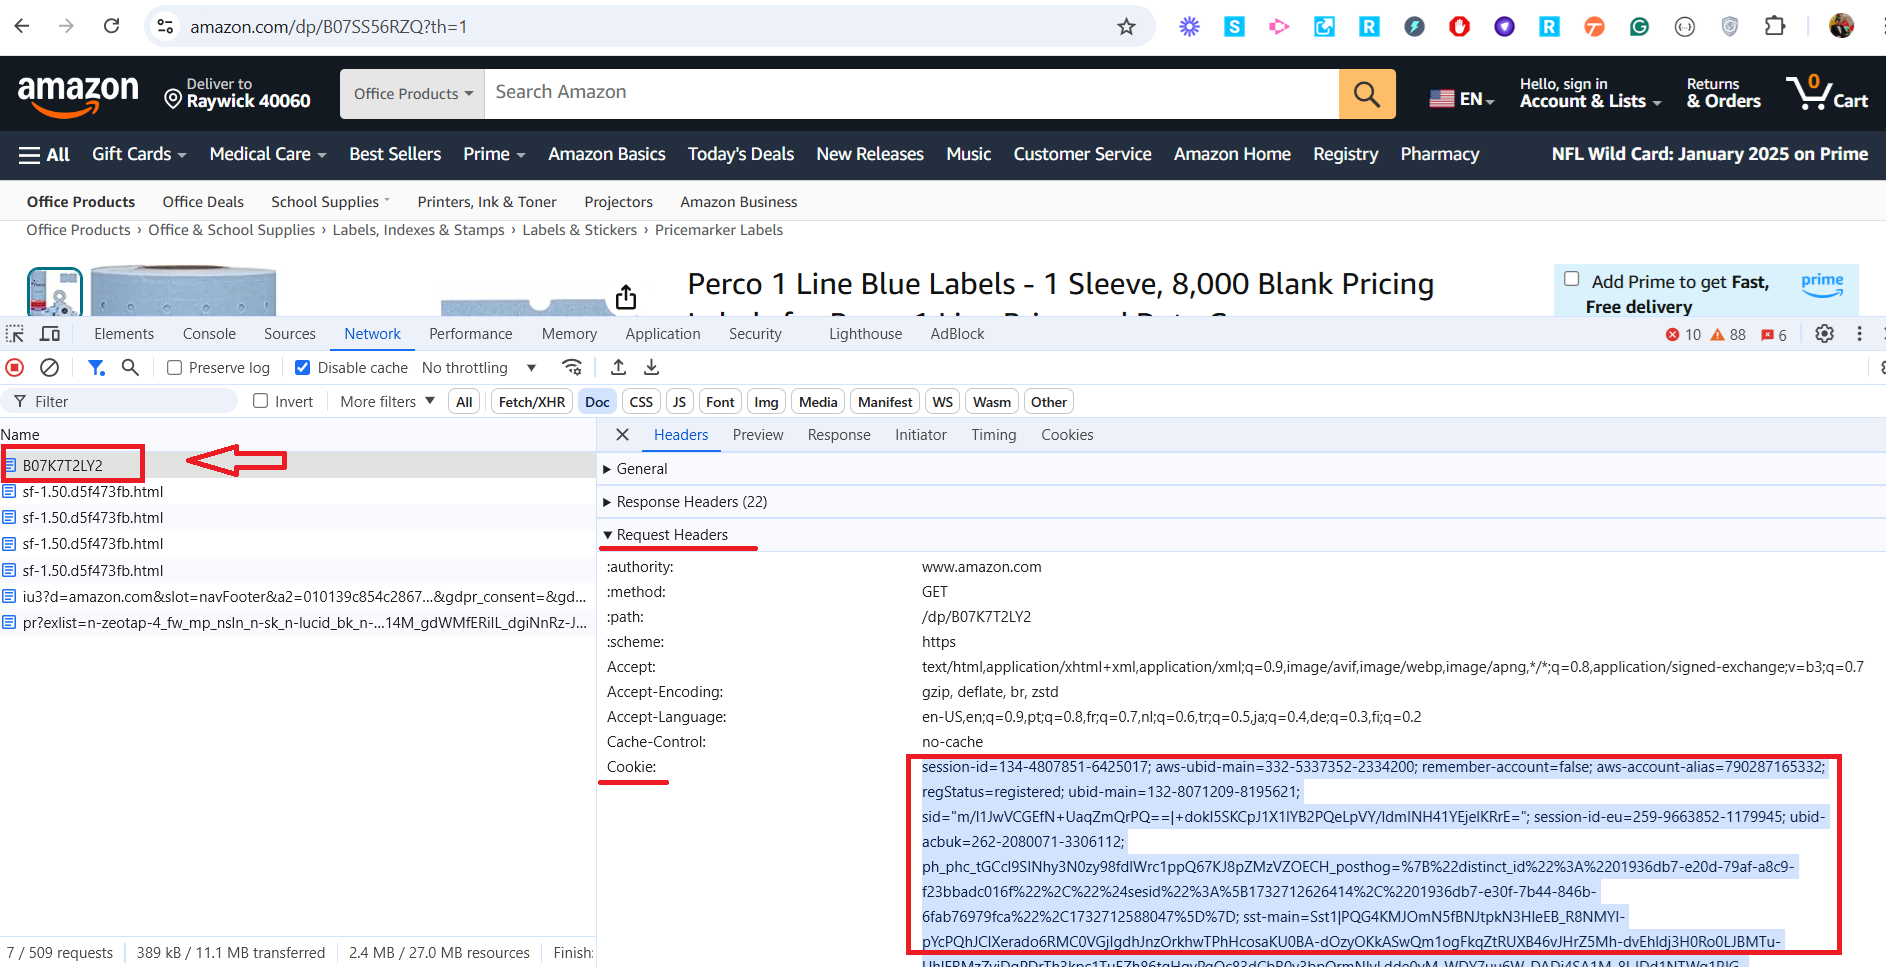Click the orange search magnifier button

point(1367,94)
